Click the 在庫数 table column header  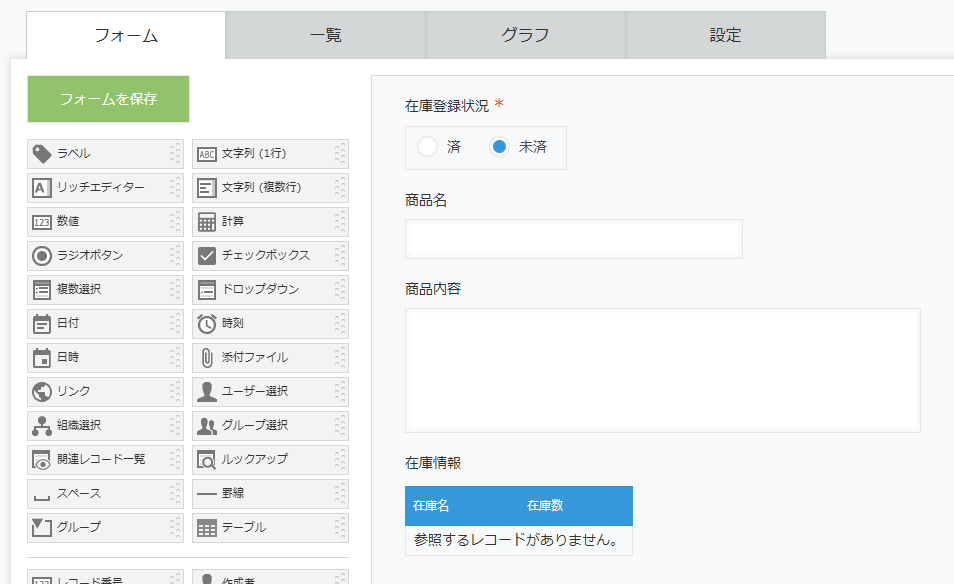(545, 506)
